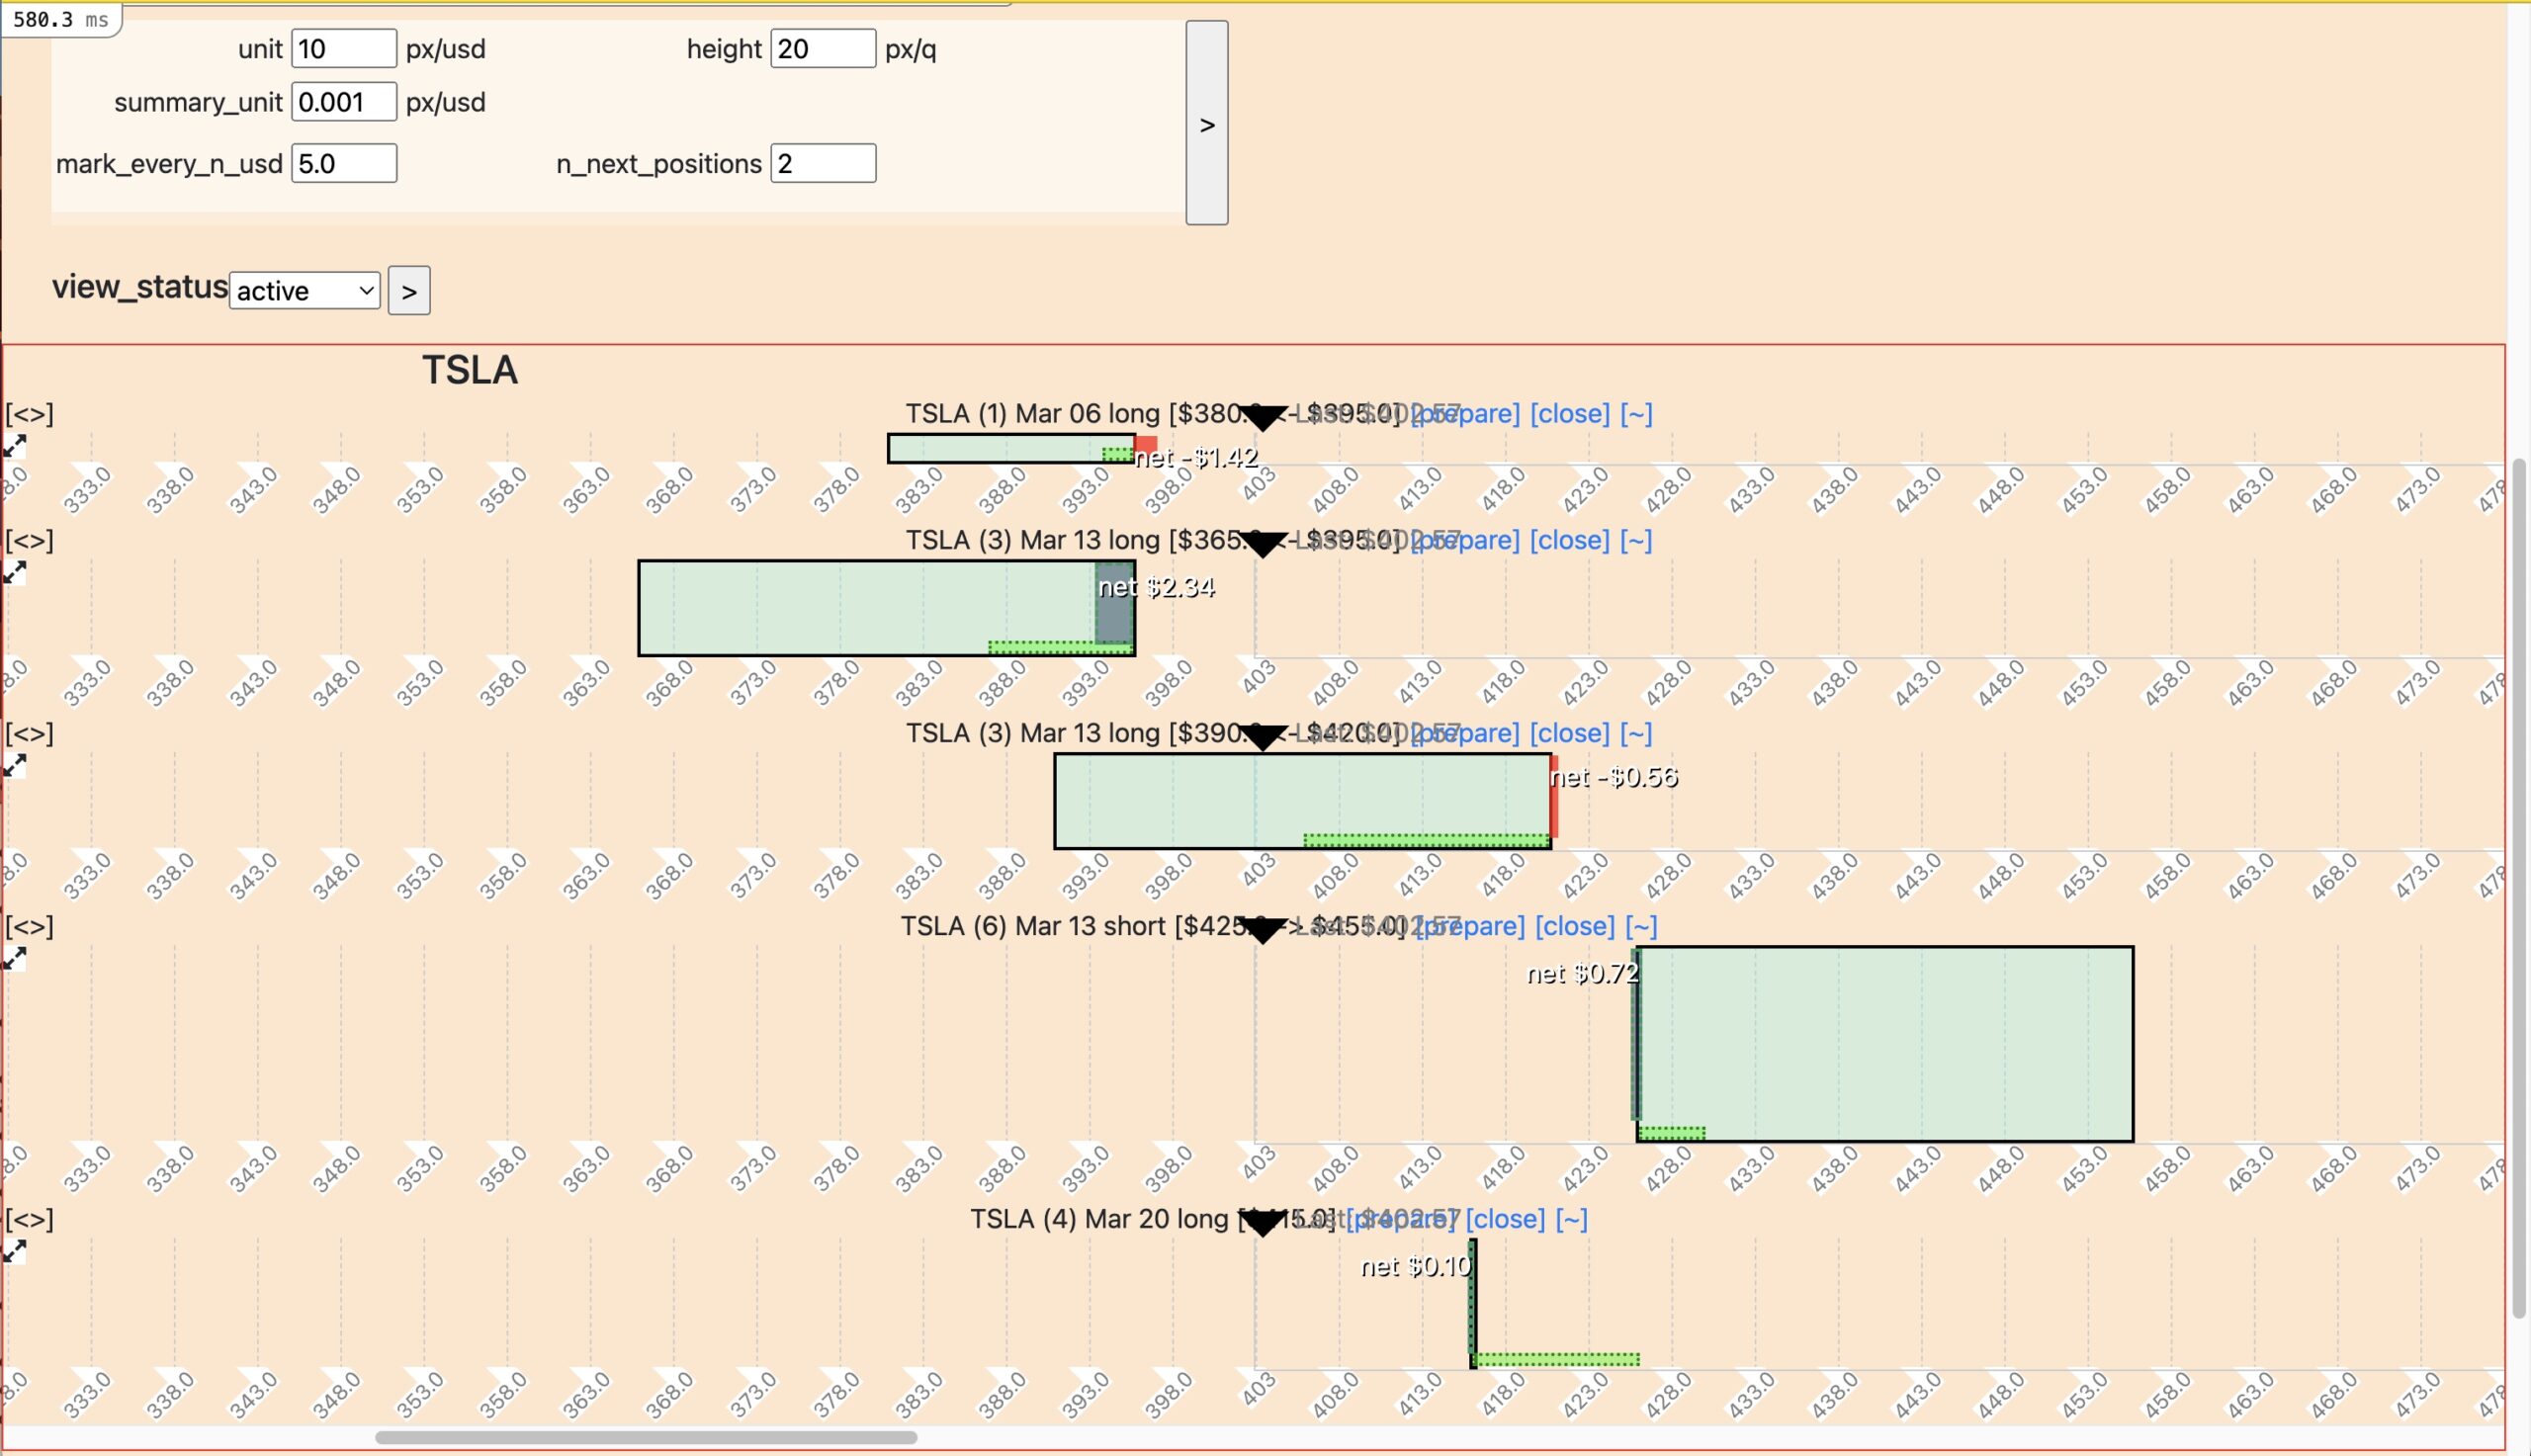This screenshot has width=2531, height=1456.
Task: Click expand arrows icon for Mar 20 long
Action: coord(14,1251)
